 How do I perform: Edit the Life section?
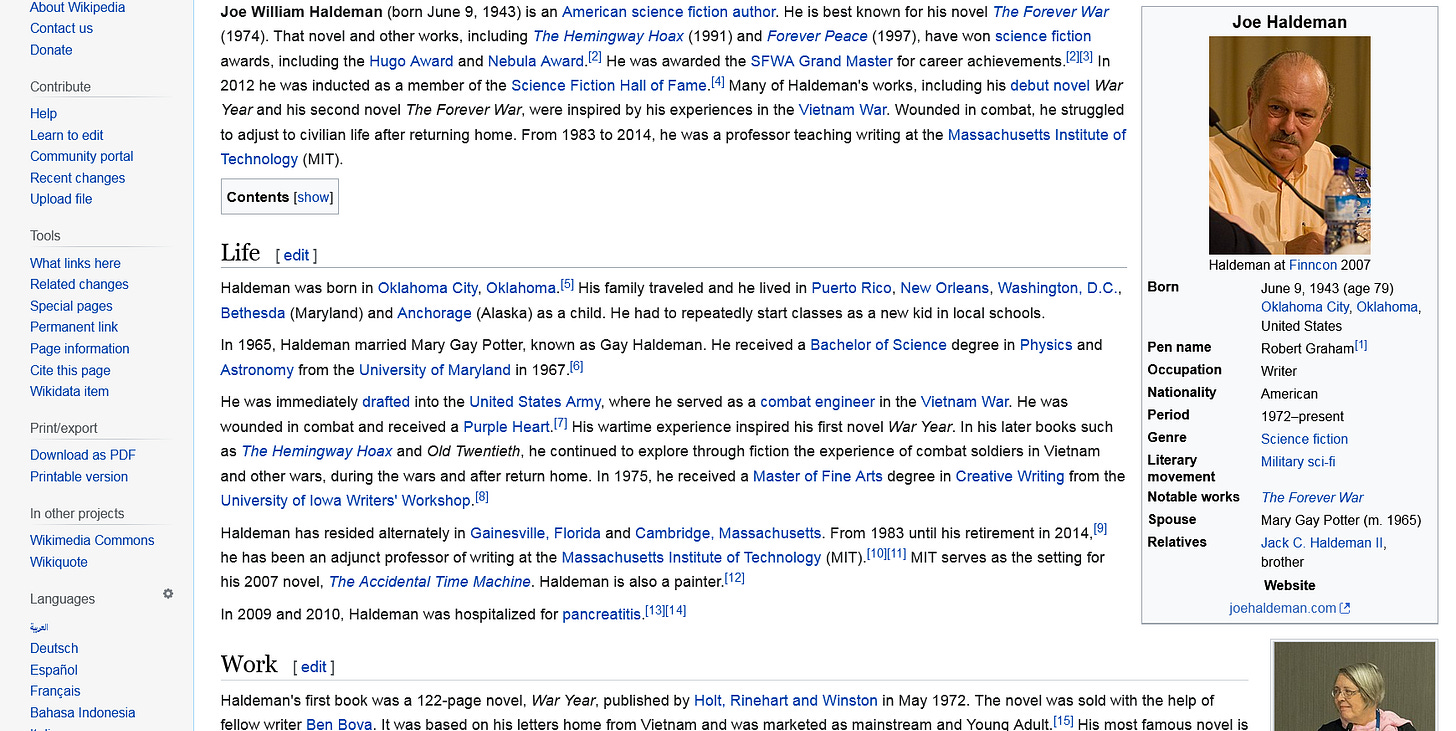point(296,255)
